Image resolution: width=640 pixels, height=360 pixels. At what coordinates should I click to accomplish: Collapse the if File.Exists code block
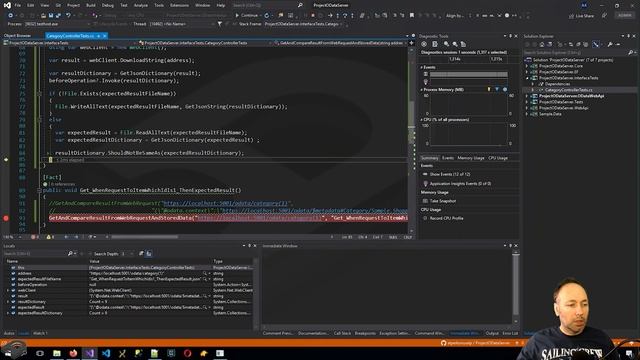(40, 93)
